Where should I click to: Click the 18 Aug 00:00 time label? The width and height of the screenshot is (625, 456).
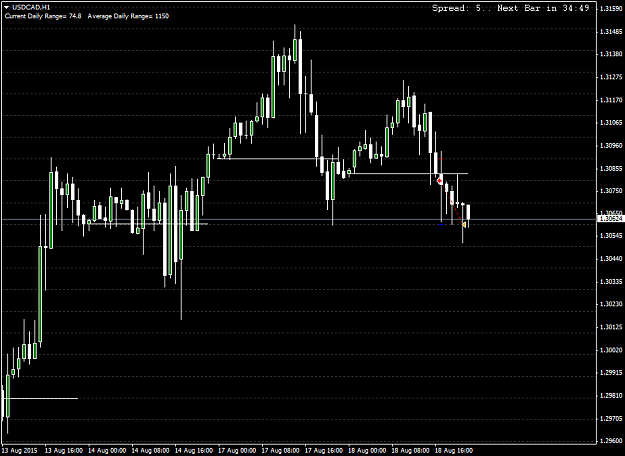point(368,450)
